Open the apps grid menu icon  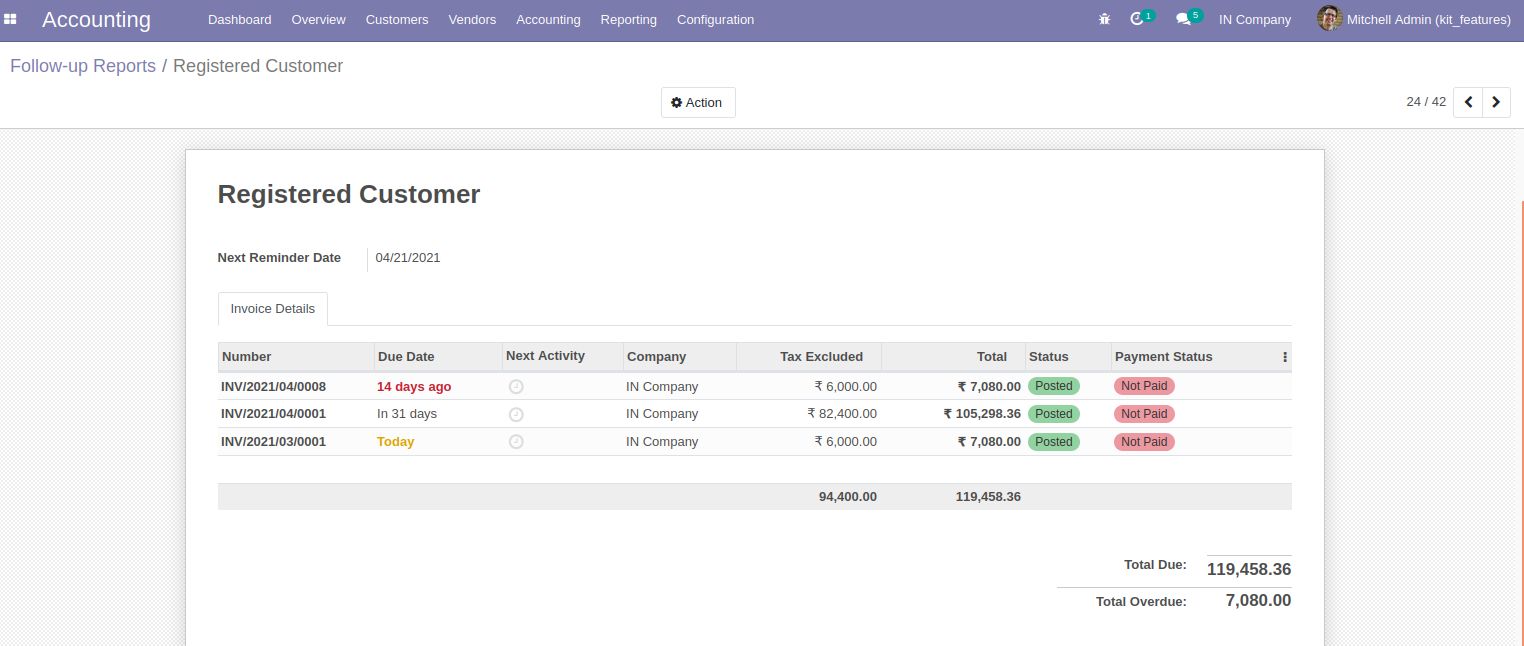11,19
